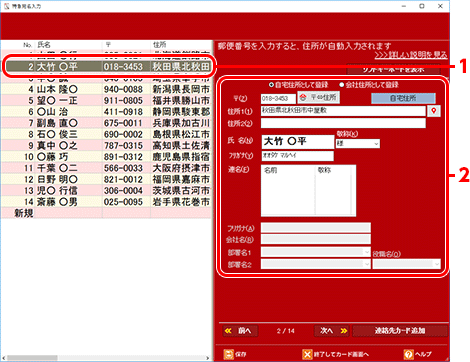Select 会社住所として登録 radio button
The image size is (470, 362).
pos(342,85)
